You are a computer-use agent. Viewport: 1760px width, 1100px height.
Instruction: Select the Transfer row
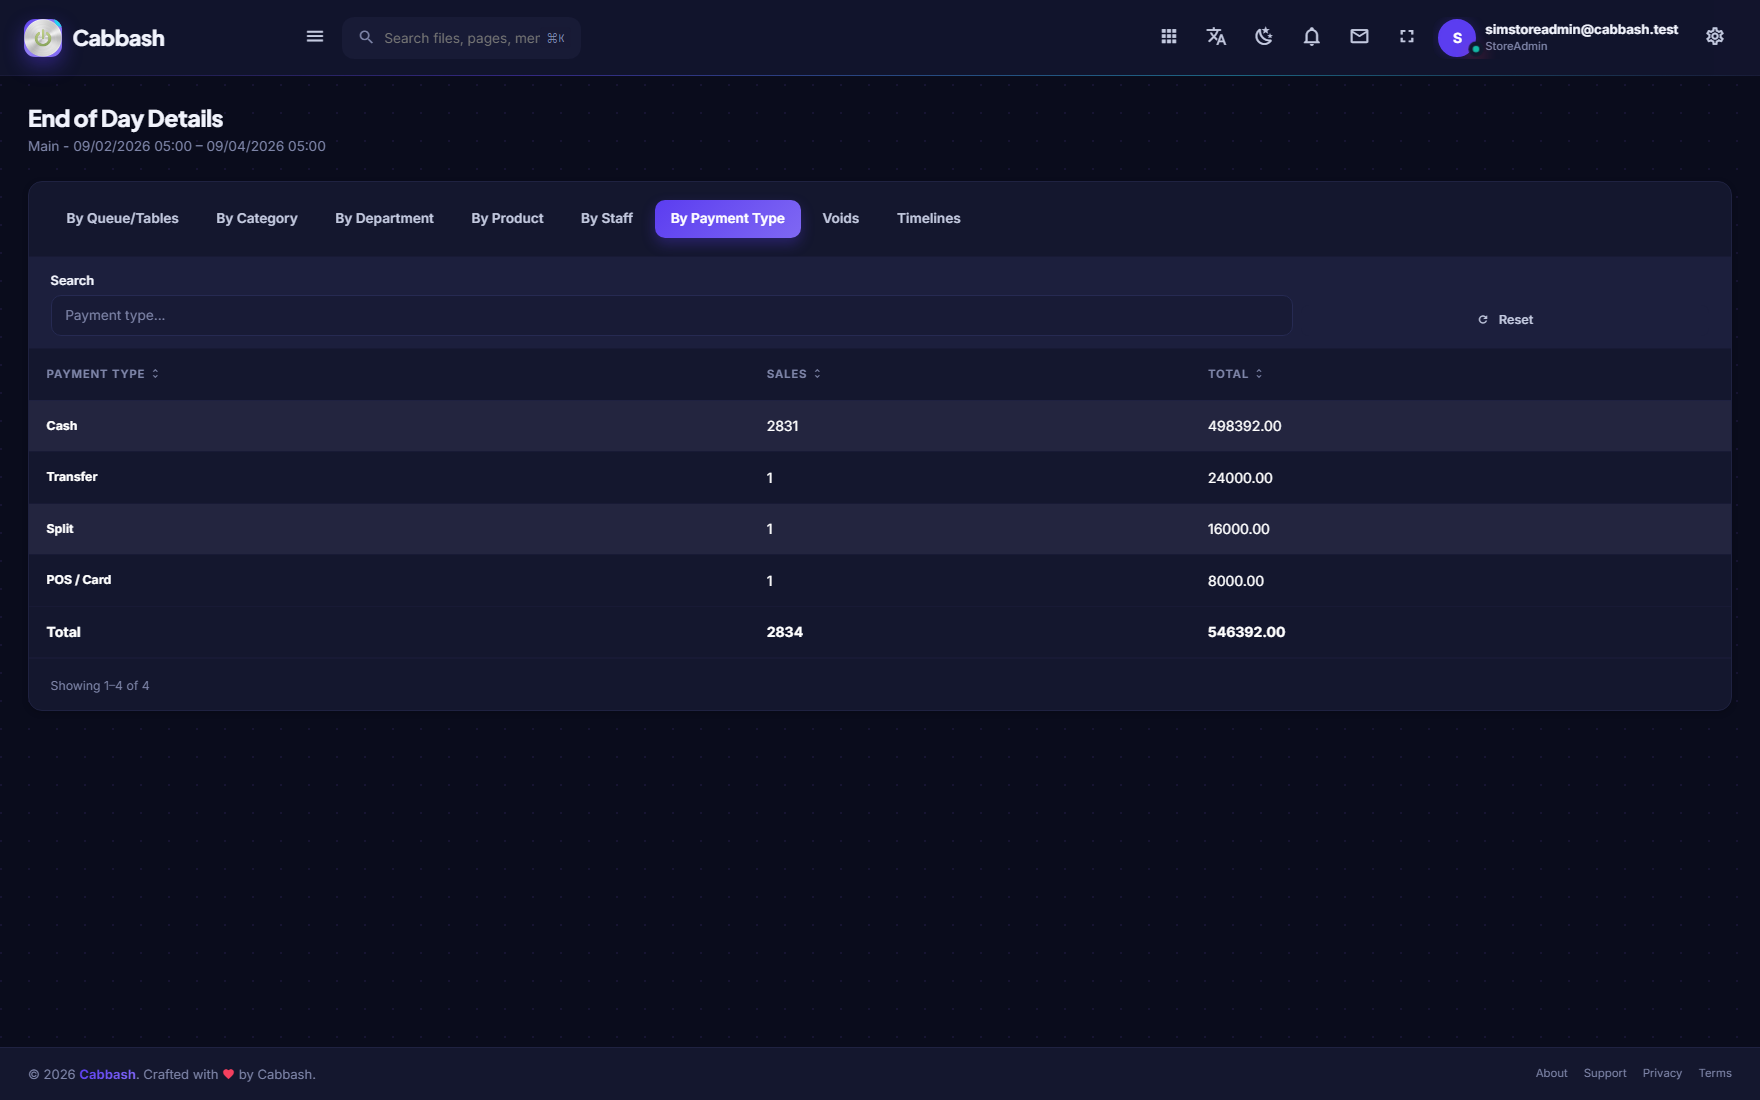pyautogui.click(x=880, y=477)
